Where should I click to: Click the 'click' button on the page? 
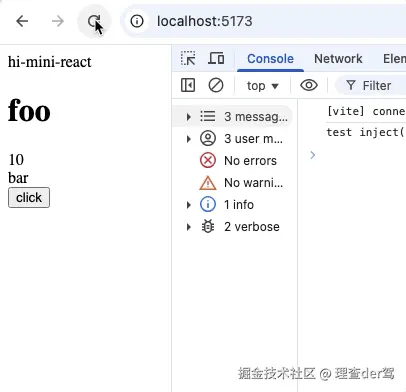pos(29,197)
